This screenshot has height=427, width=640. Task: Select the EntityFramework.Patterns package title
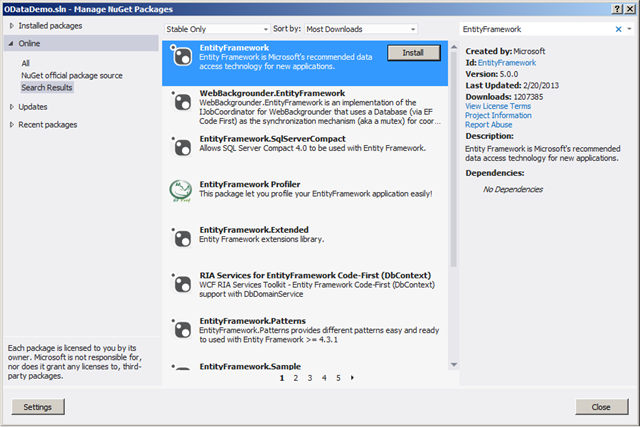pos(252,321)
